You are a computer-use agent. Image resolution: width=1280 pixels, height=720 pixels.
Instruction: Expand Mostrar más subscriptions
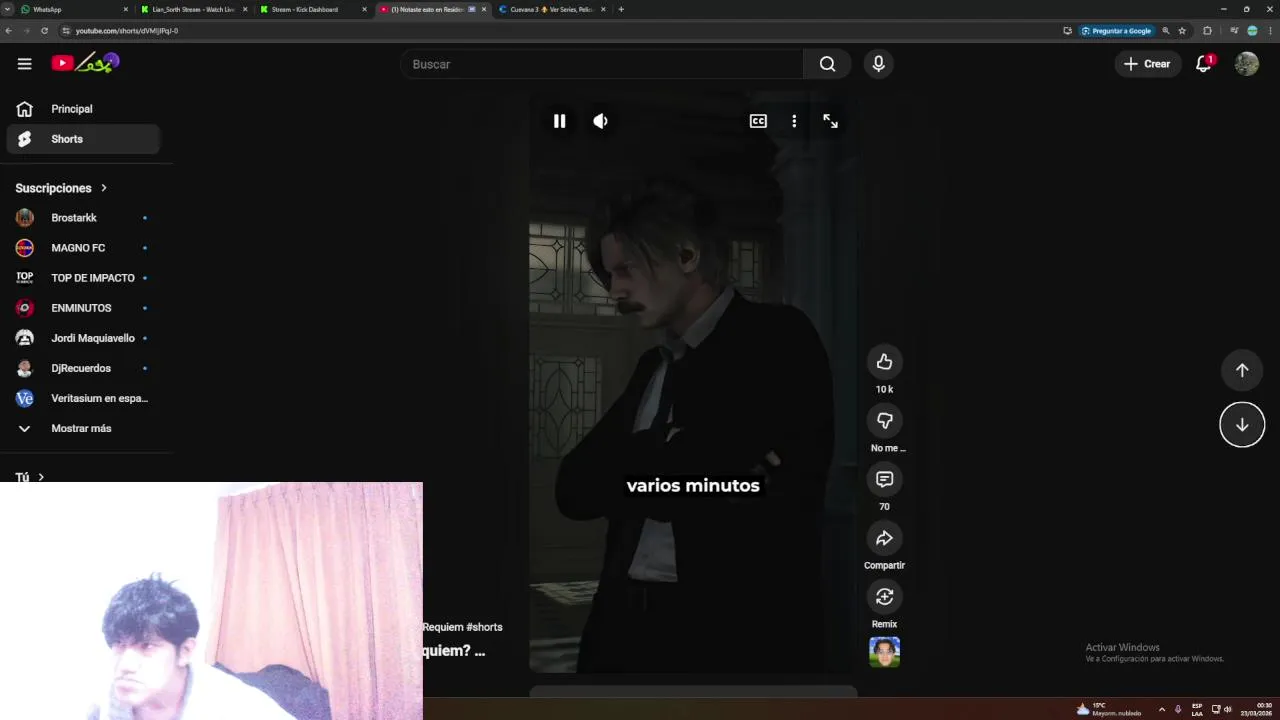(83, 428)
